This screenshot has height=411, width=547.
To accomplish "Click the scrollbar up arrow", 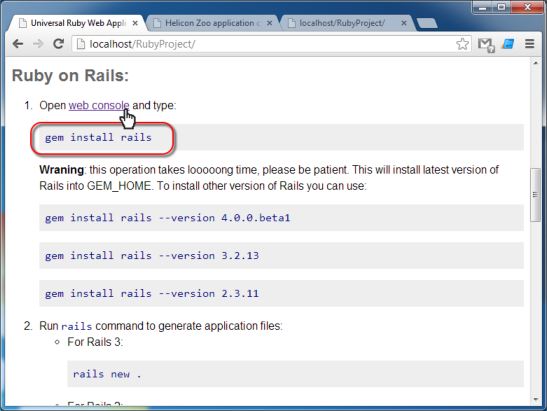I will click(535, 63).
